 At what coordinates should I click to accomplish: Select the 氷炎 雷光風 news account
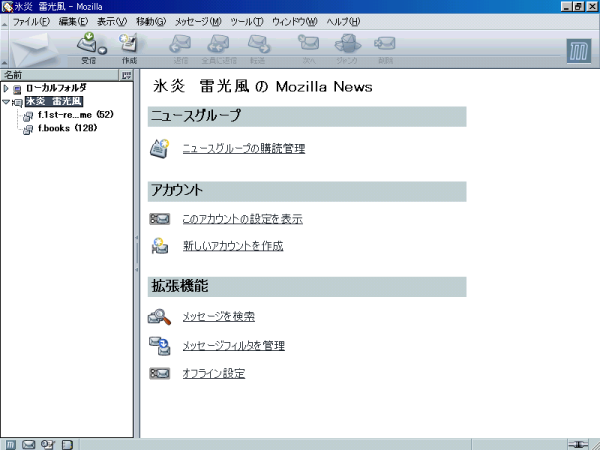point(54,101)
